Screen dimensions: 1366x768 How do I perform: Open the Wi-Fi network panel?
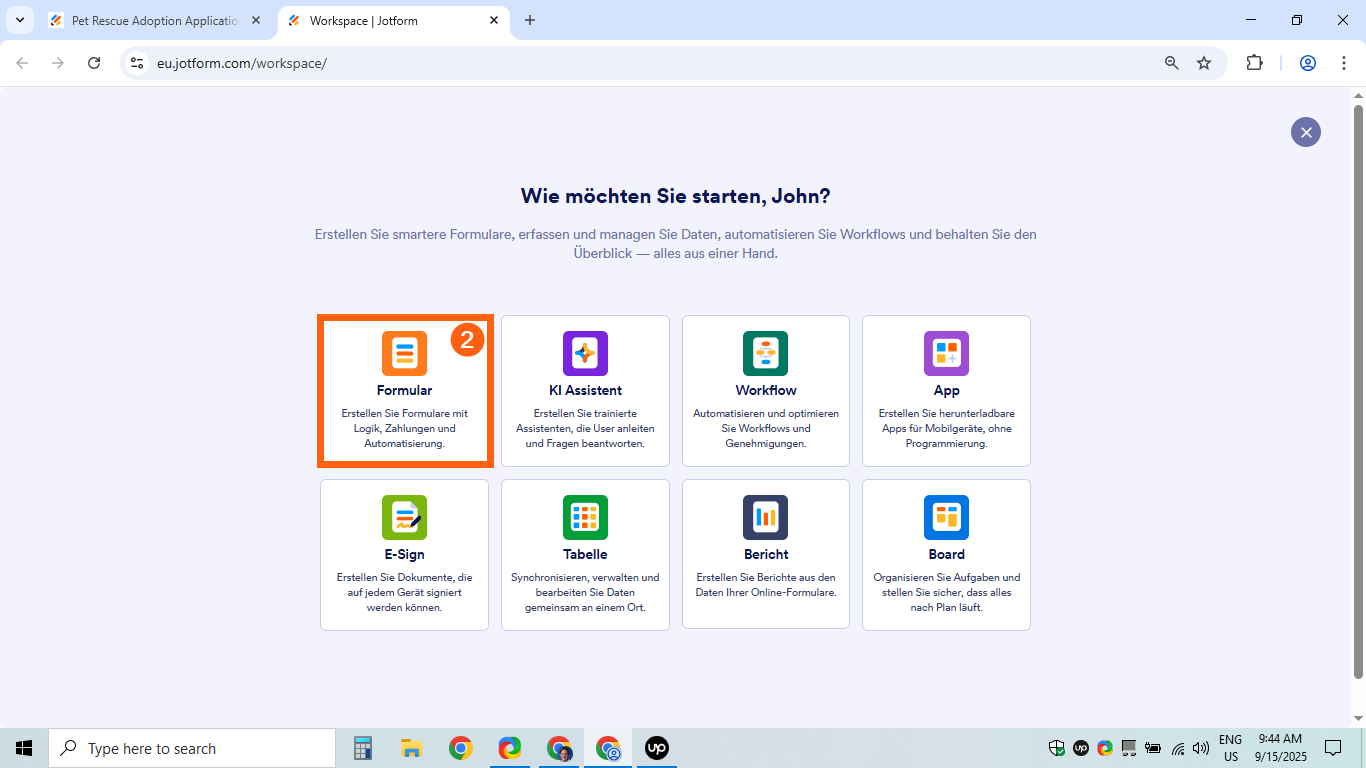[1178, 748]
